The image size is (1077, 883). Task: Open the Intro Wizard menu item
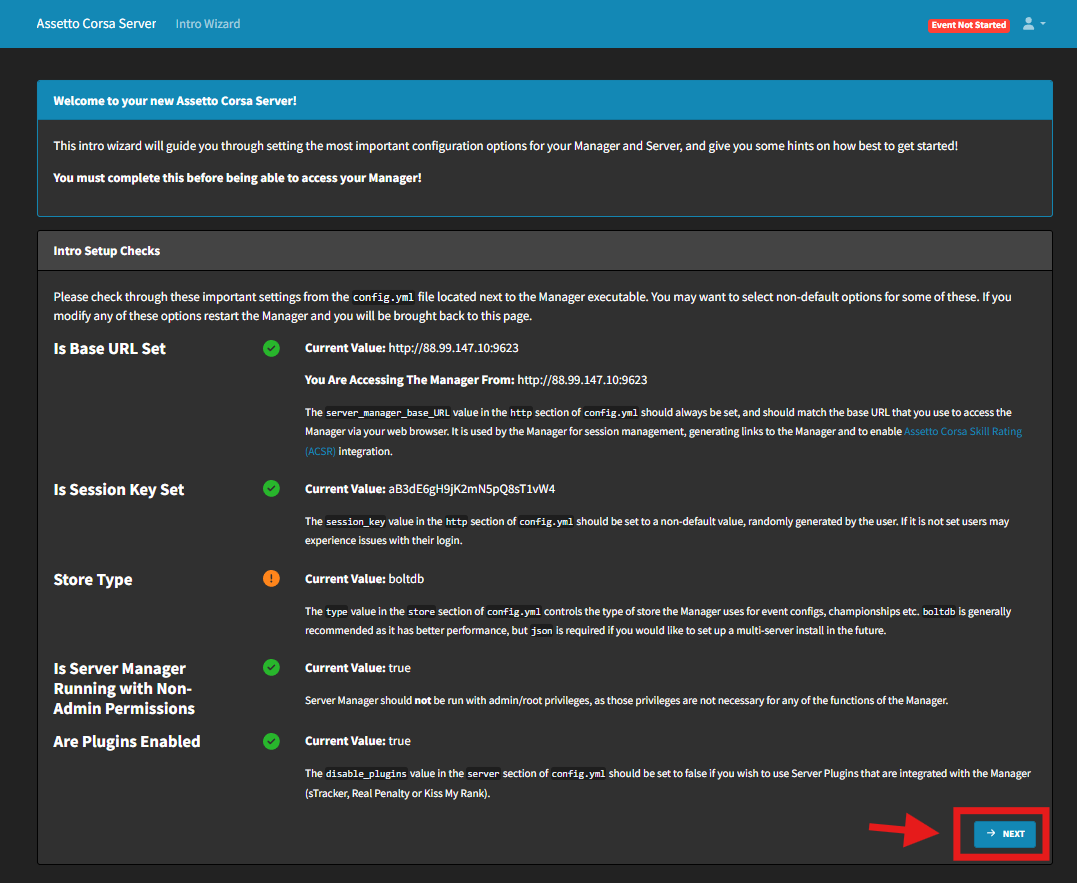tap(207, 24)
